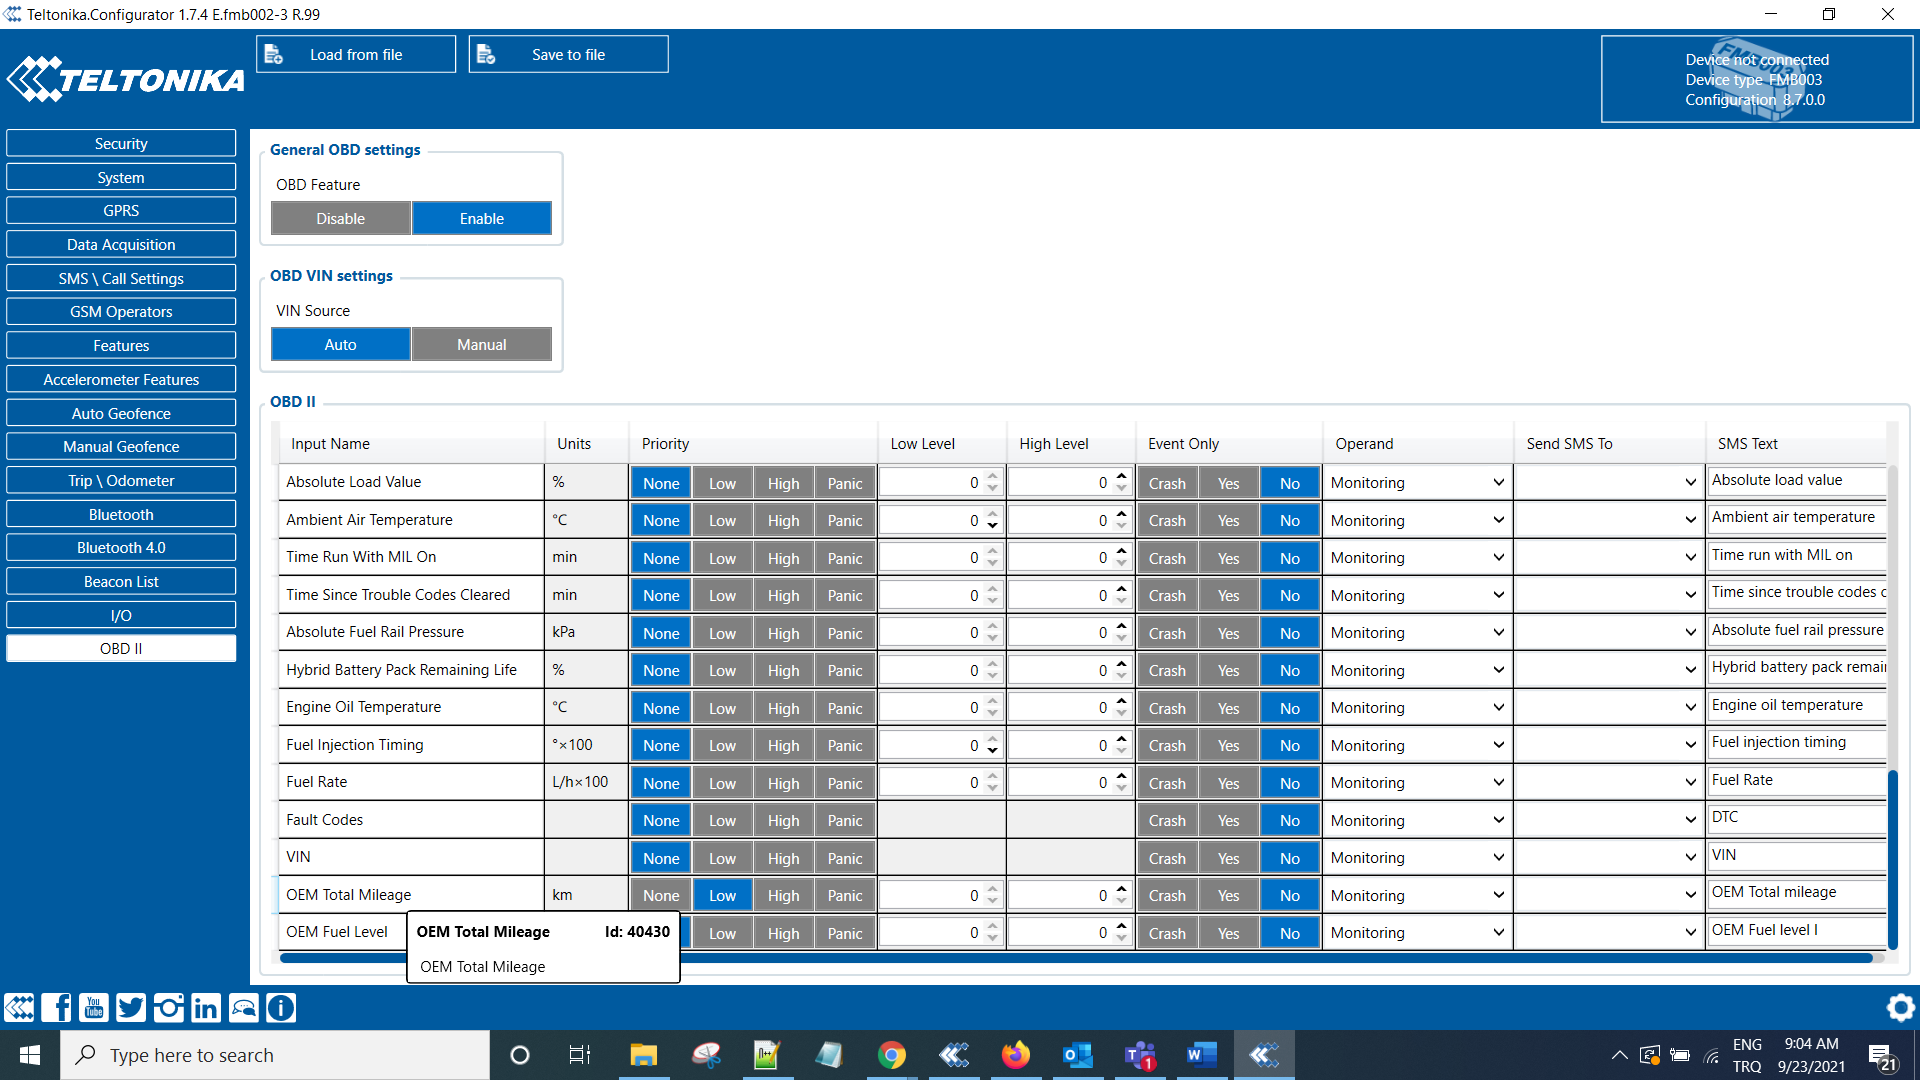Open the LinkedIn icon link
Screen dimensions: 1920x1080
[206, 1007]
